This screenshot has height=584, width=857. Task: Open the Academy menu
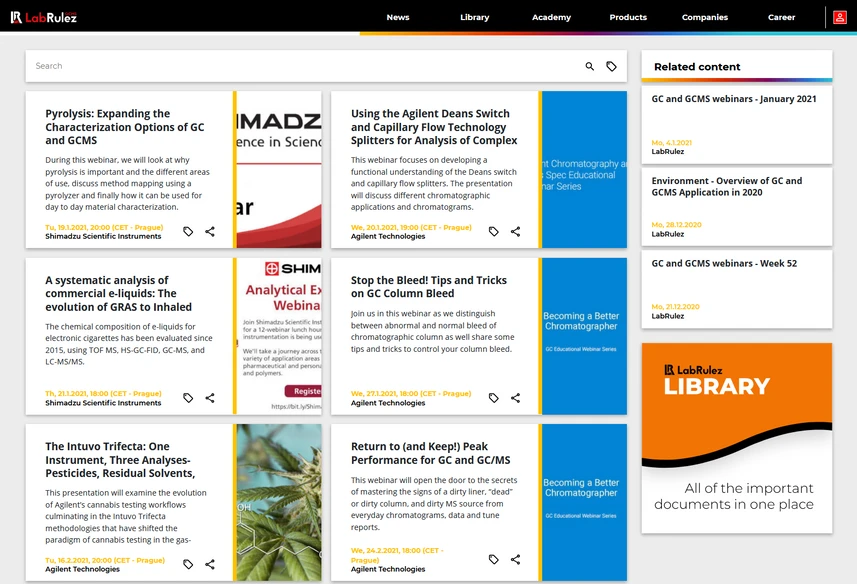pos(551,17)
